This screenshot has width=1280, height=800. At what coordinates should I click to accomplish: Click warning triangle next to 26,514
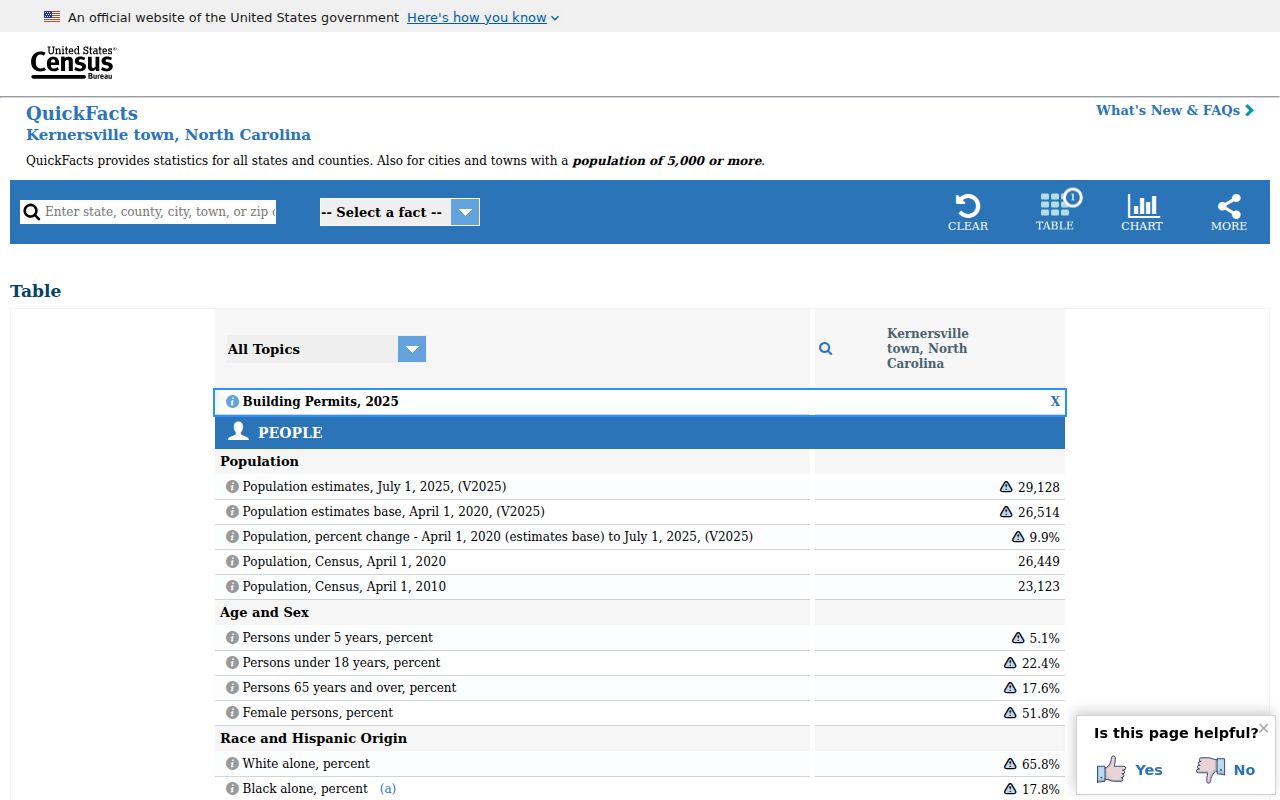[1006, 512]
